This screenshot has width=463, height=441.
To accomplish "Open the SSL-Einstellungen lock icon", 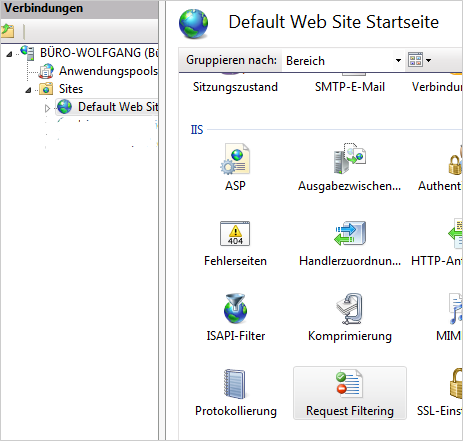I will (x=456, y=383).
